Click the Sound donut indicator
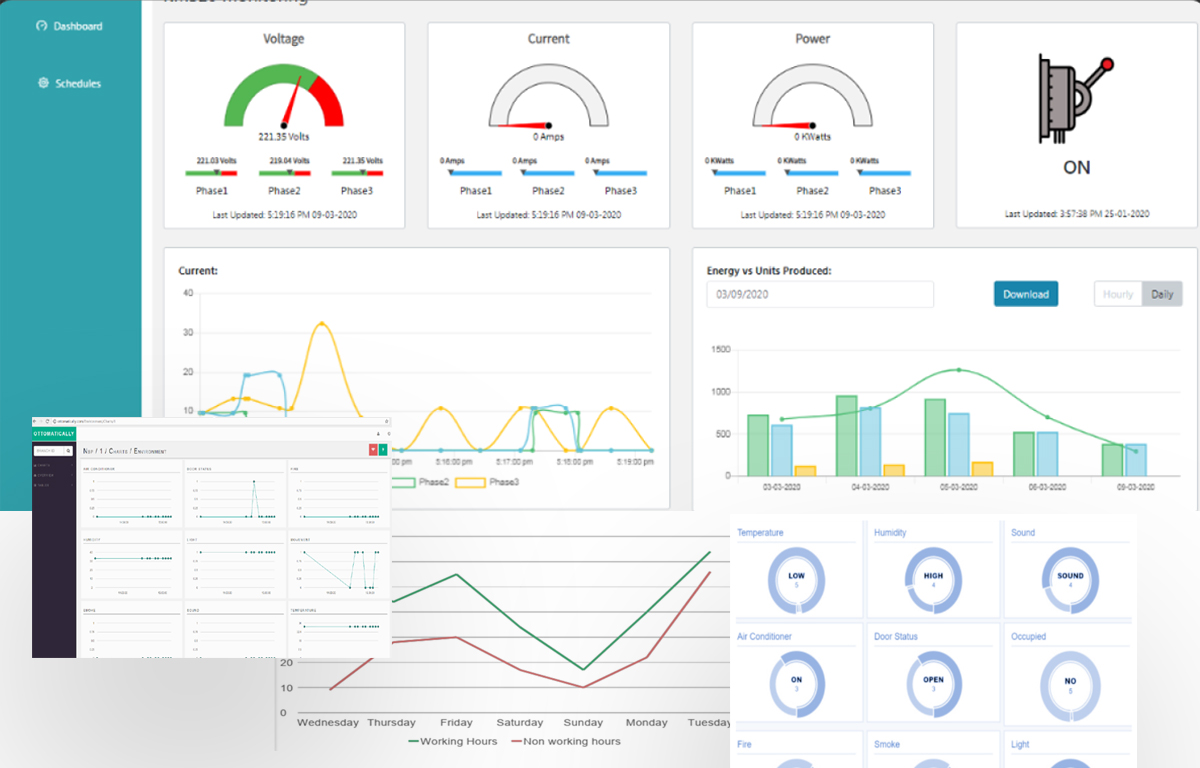This screenshot has width=1200, height=768. click(x=1070, y=579)
